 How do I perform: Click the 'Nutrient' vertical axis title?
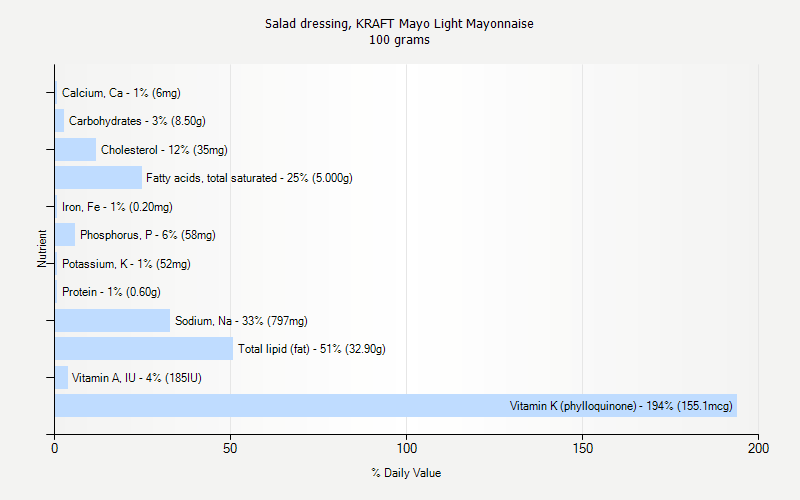click(42, 248)
